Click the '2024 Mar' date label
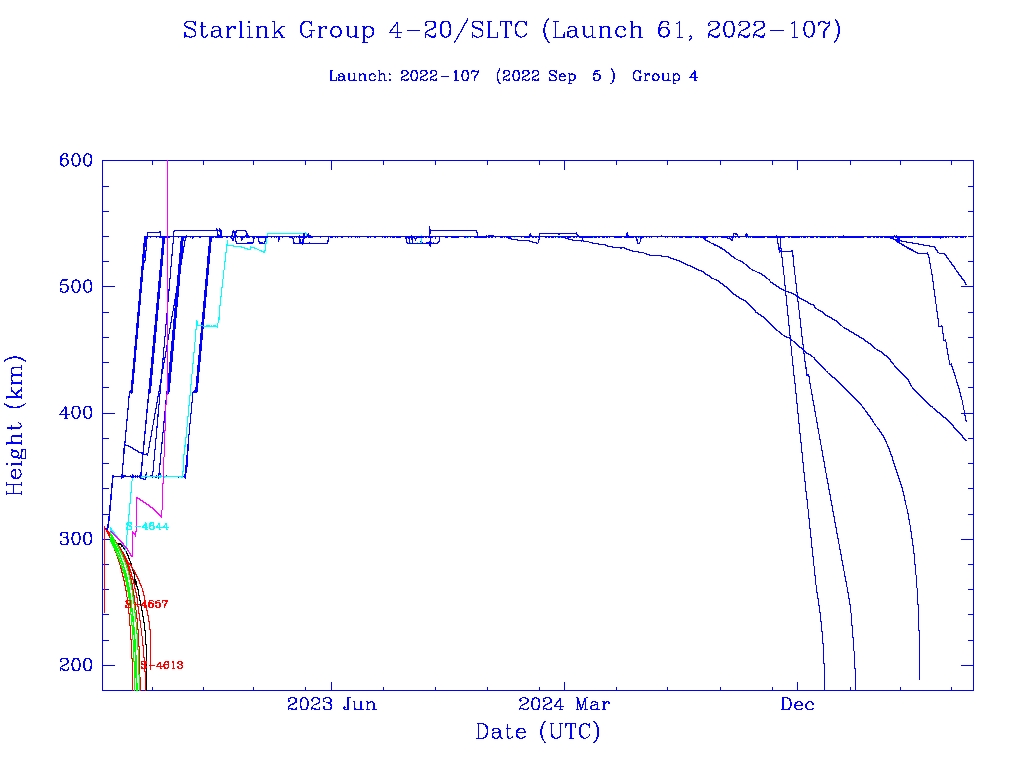Viewport: 1024px width, 768px height. pyautogui.click(x=564, y=704)
